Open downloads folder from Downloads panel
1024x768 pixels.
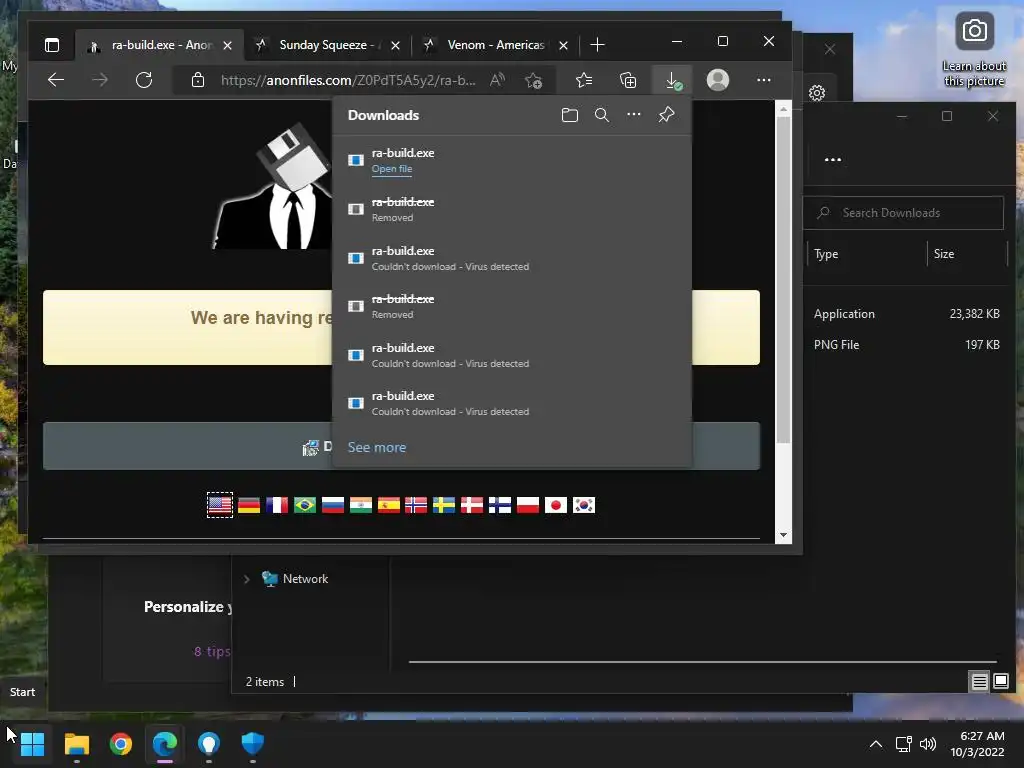[569, 116]
